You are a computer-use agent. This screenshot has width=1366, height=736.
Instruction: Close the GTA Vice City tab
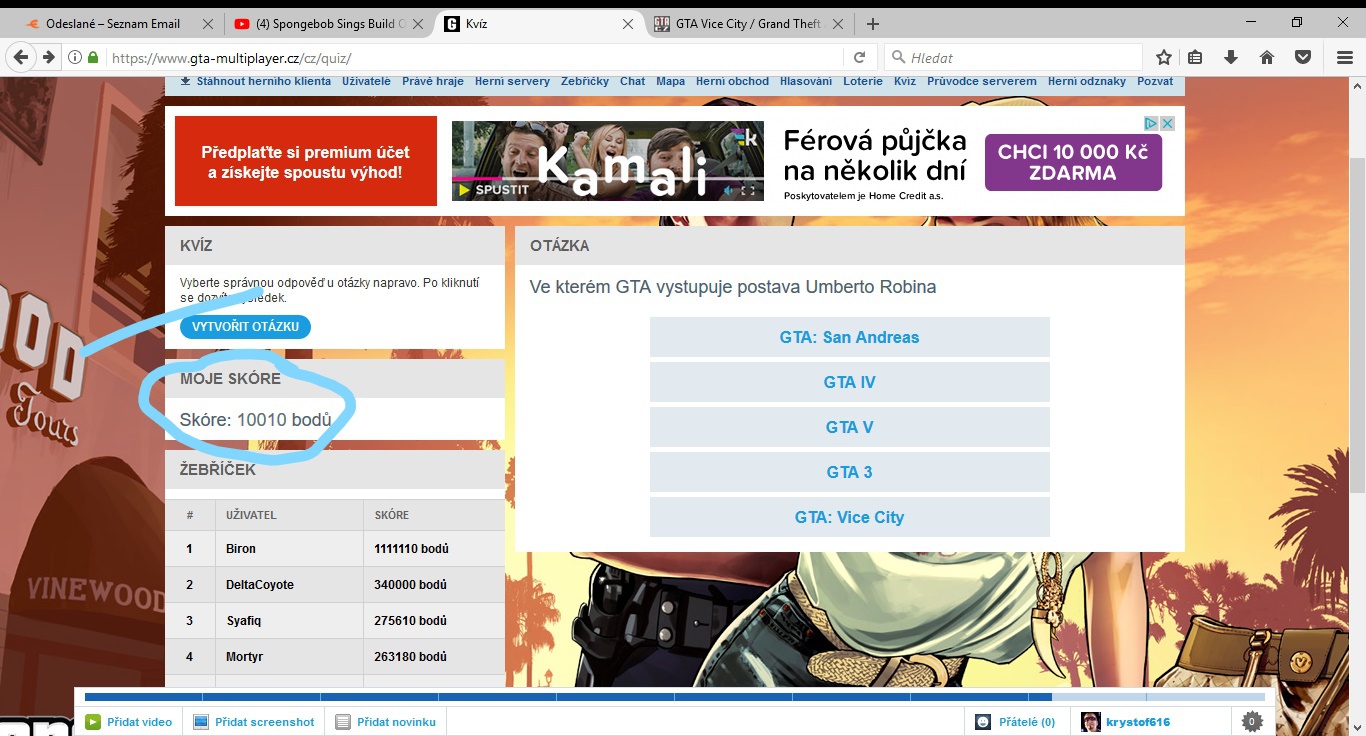[x=838, y=24]
